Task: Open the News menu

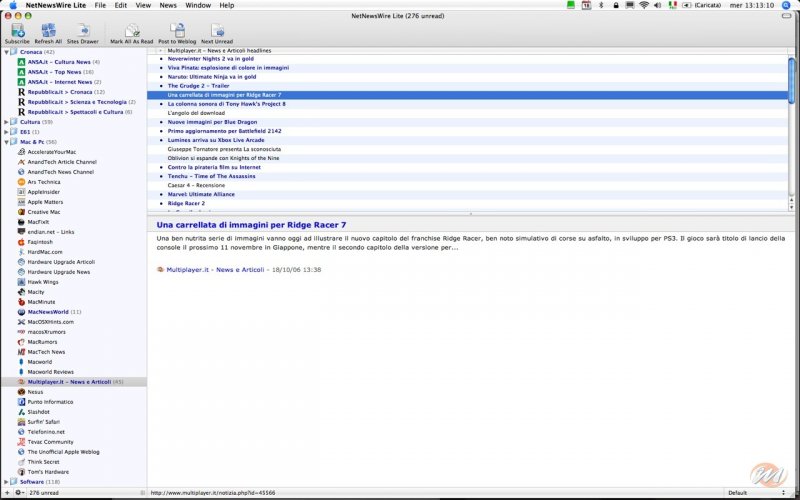Action: click(x=167, y=5)
